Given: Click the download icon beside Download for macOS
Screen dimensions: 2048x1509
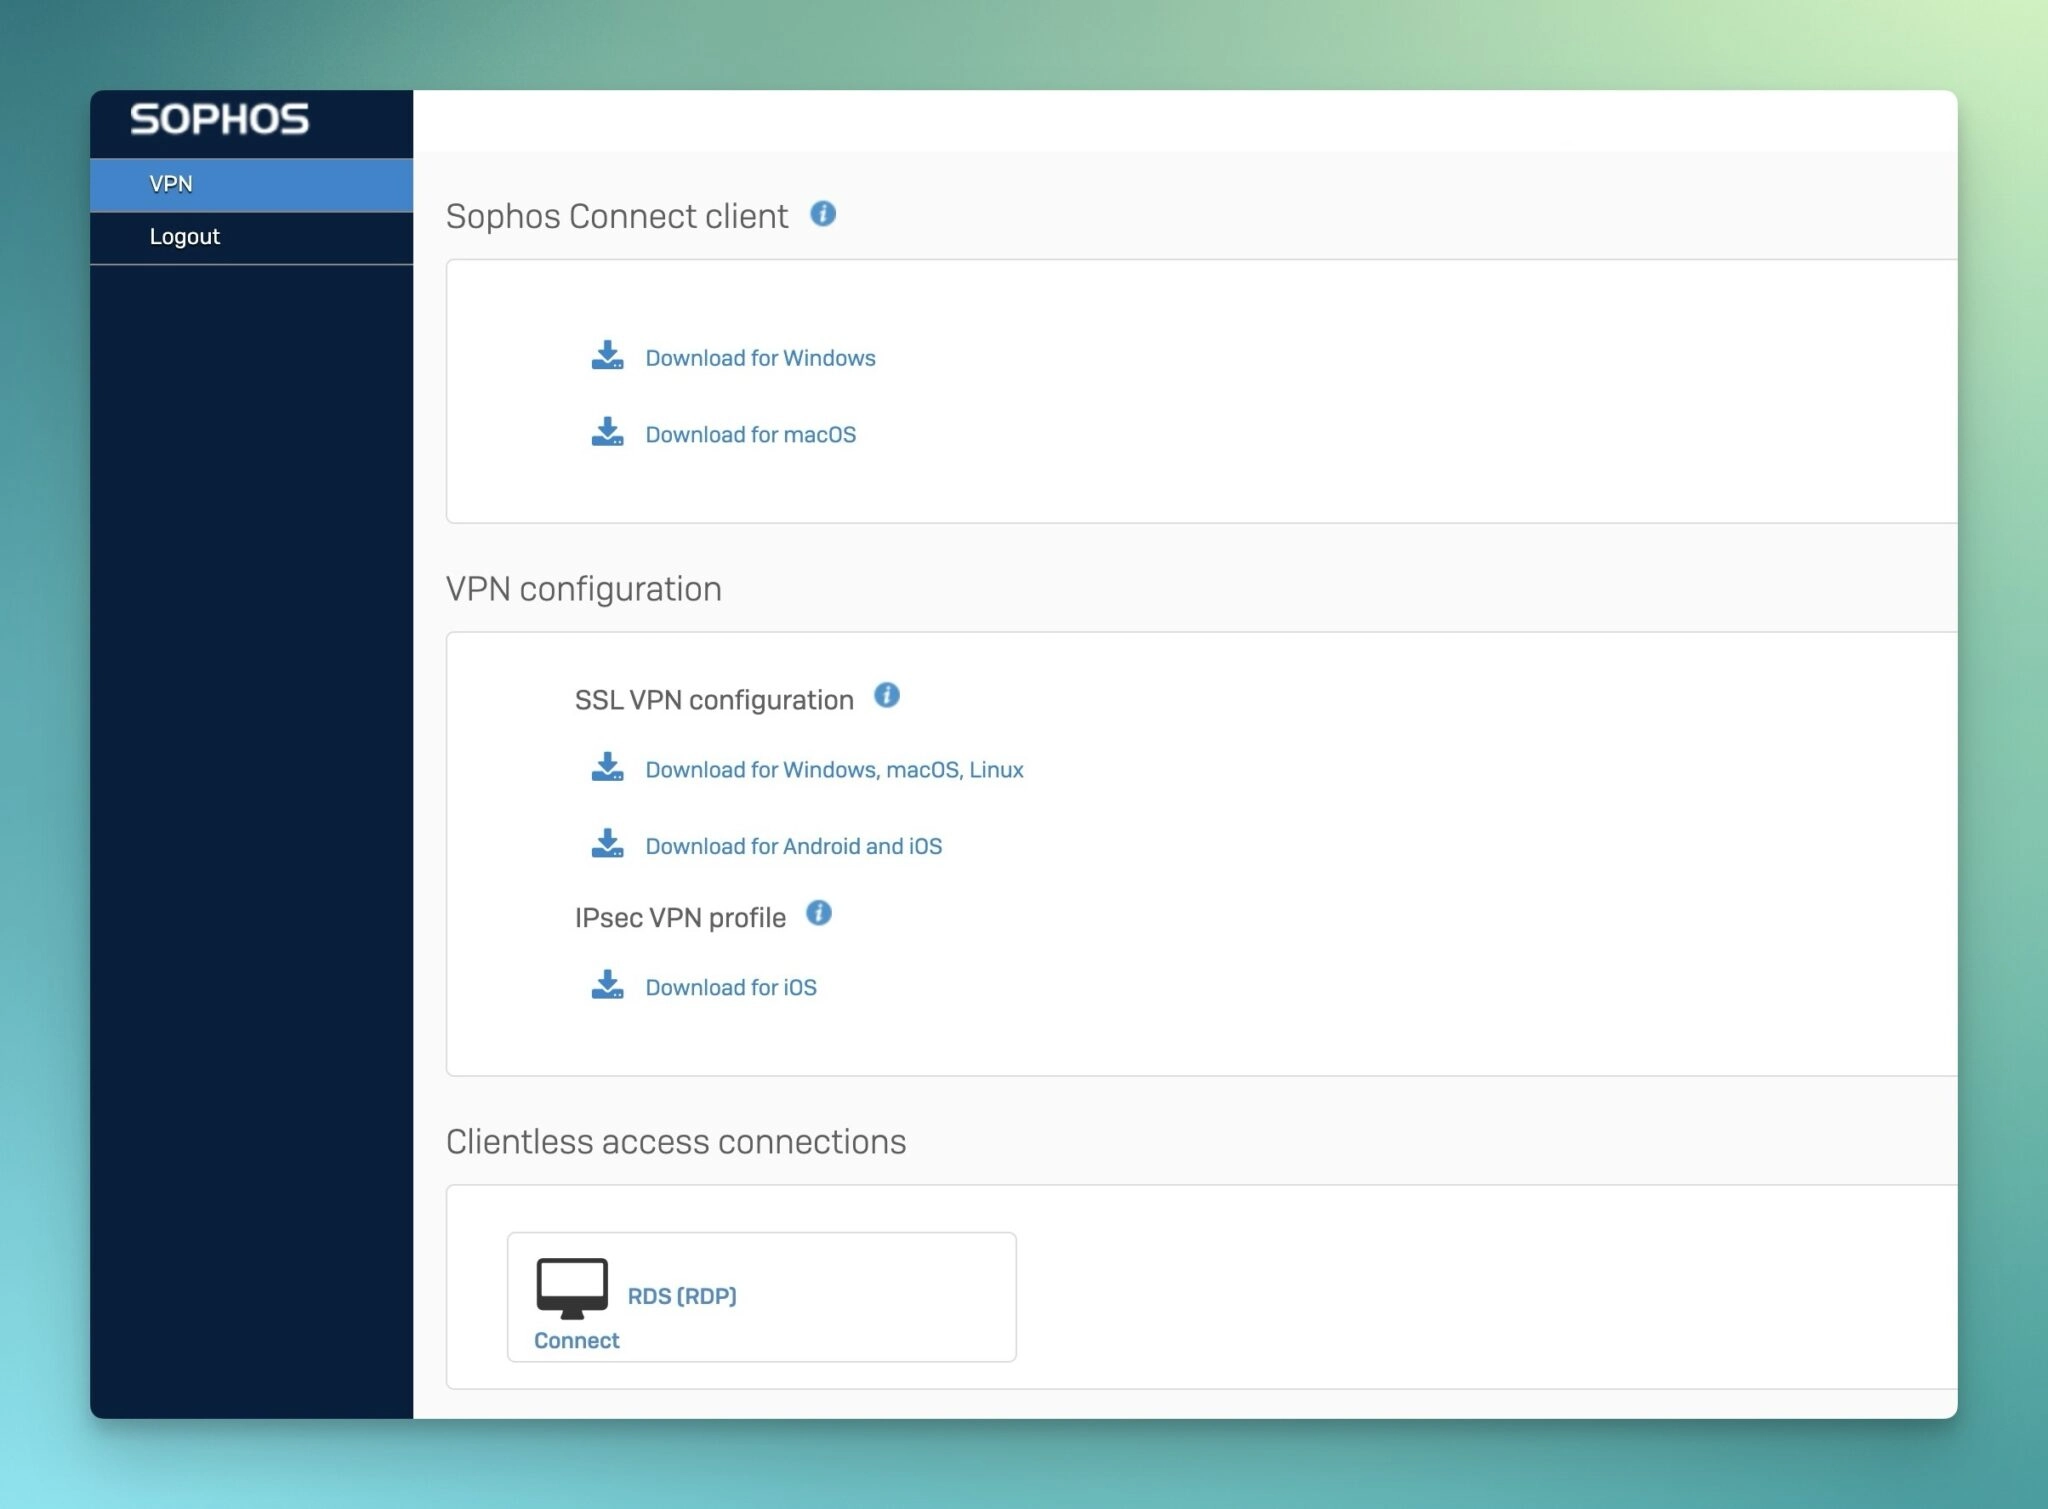Looking at the screenshot, I should pyautogui.click(x=608, y=433).
